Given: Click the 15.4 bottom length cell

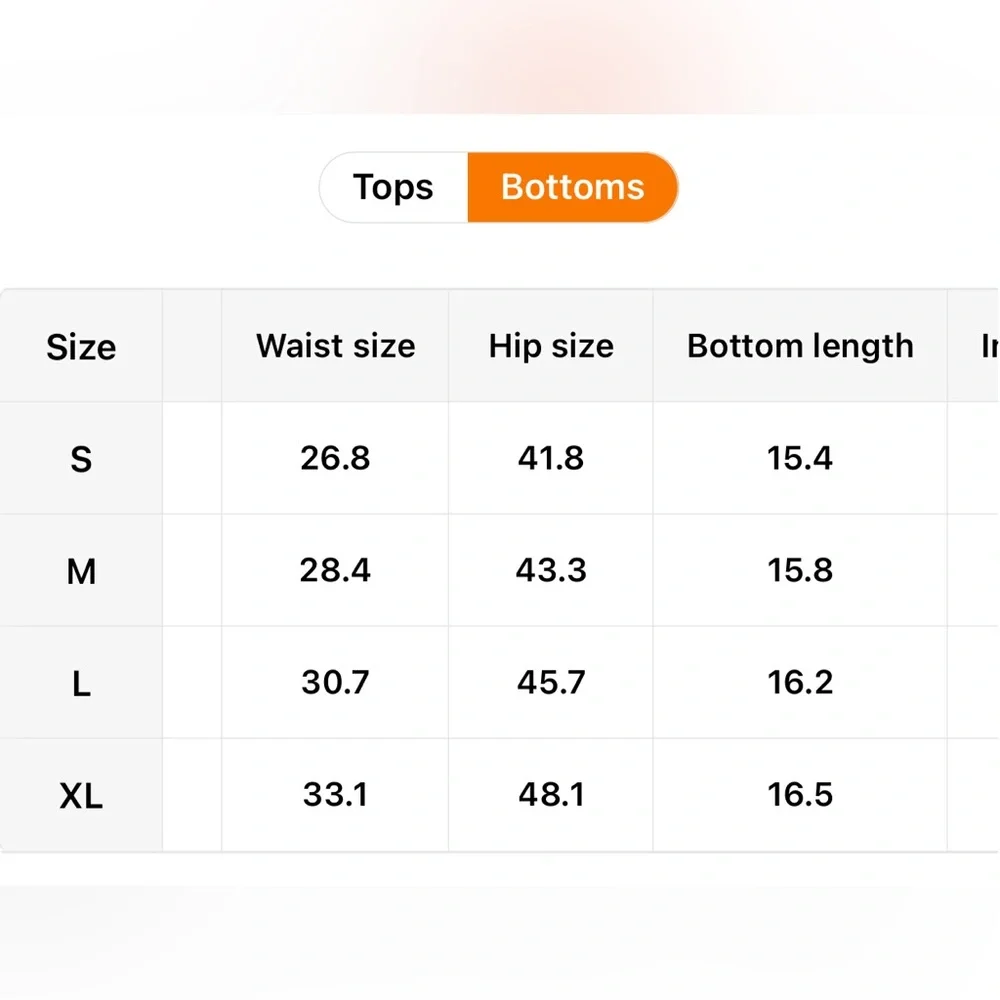Looking at the screenshot, I should (x=800, y=458).
